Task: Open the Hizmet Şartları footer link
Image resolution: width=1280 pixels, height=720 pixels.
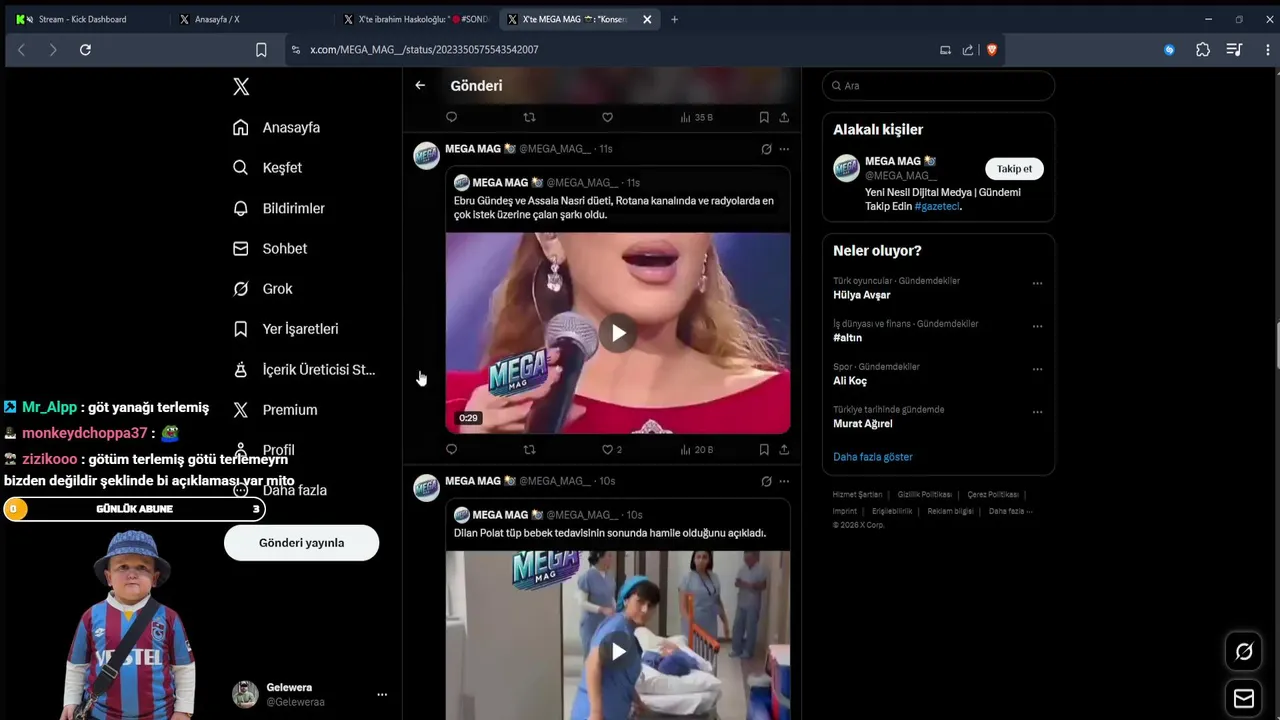Action: (x=857, y=495)
